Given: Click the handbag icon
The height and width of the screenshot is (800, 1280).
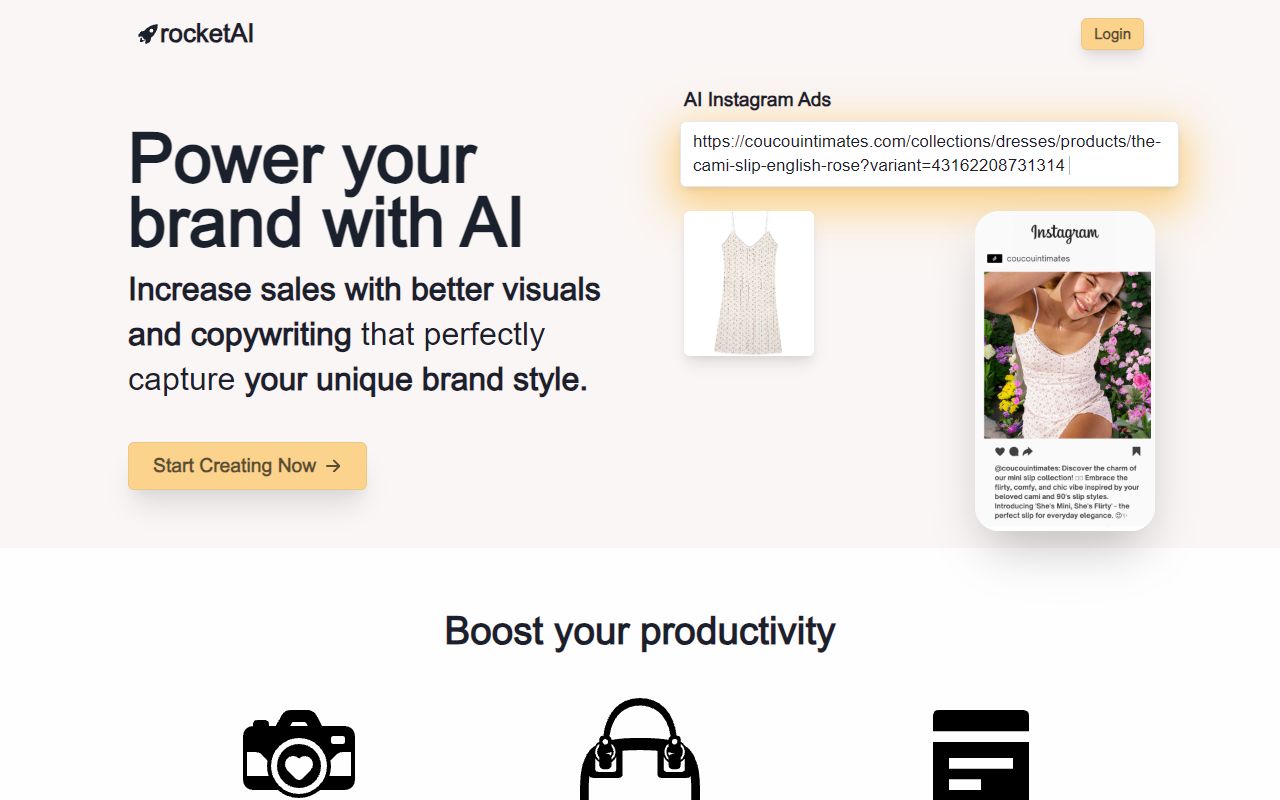Looking at the screenshot, I should coord(640,749).
